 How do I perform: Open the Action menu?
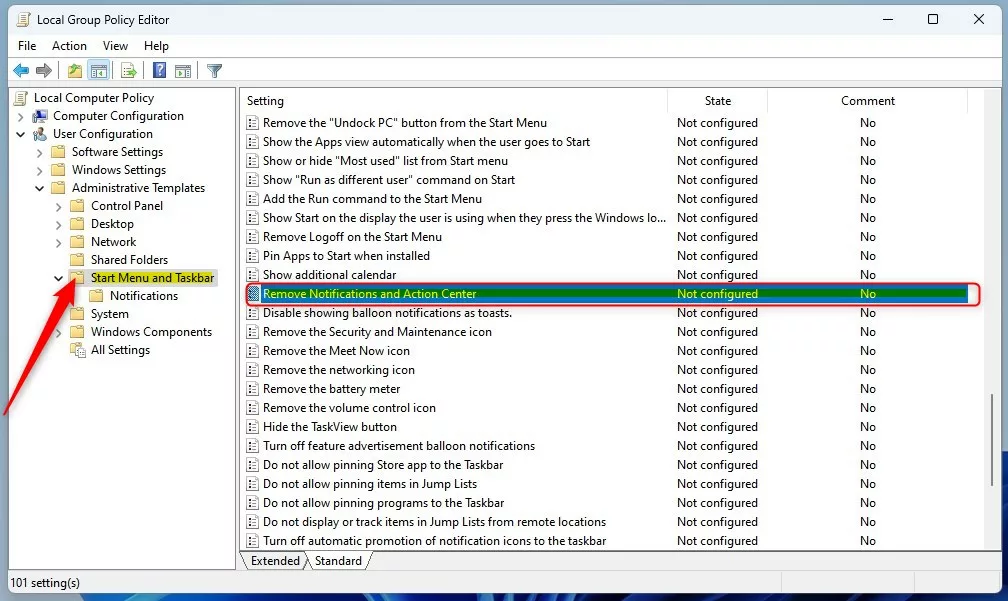(69, 46)
